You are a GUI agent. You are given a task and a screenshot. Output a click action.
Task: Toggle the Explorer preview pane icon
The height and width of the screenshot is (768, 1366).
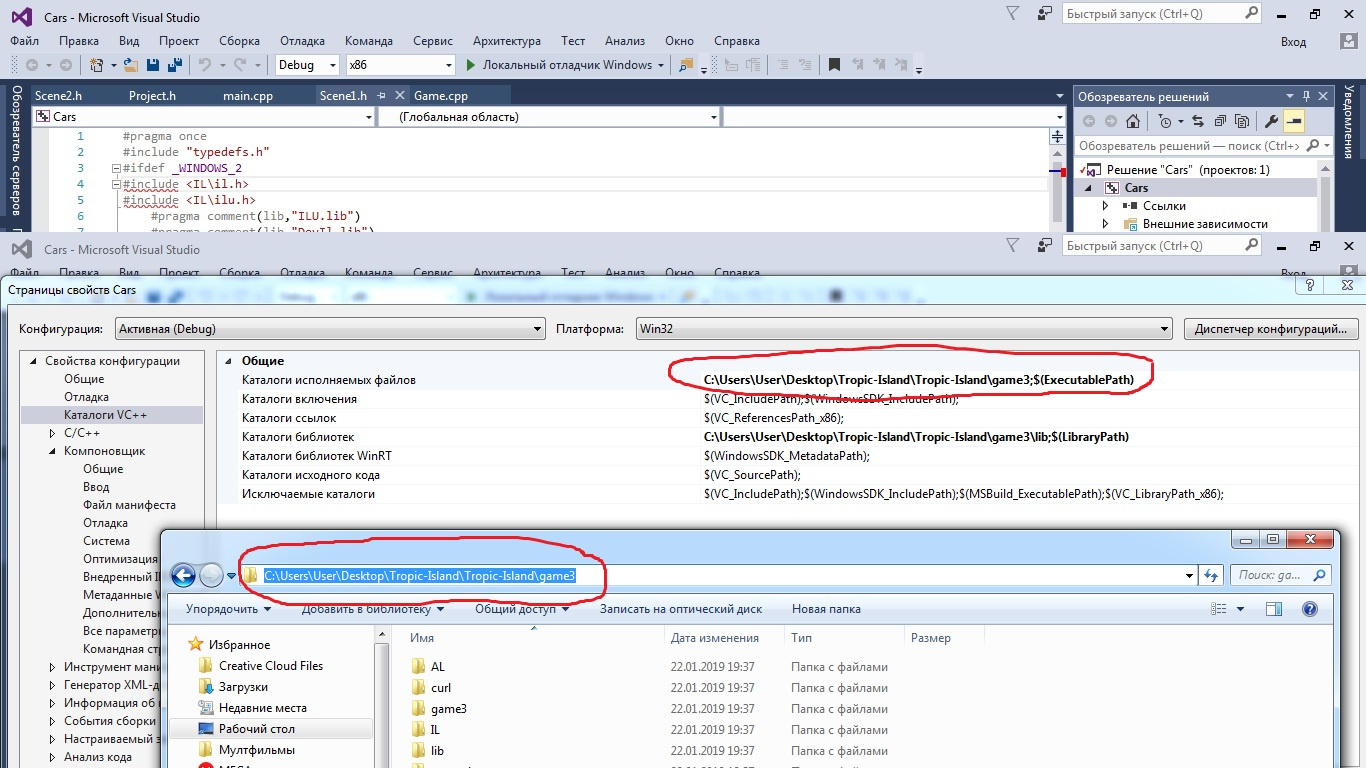[x=1274, y=609]
